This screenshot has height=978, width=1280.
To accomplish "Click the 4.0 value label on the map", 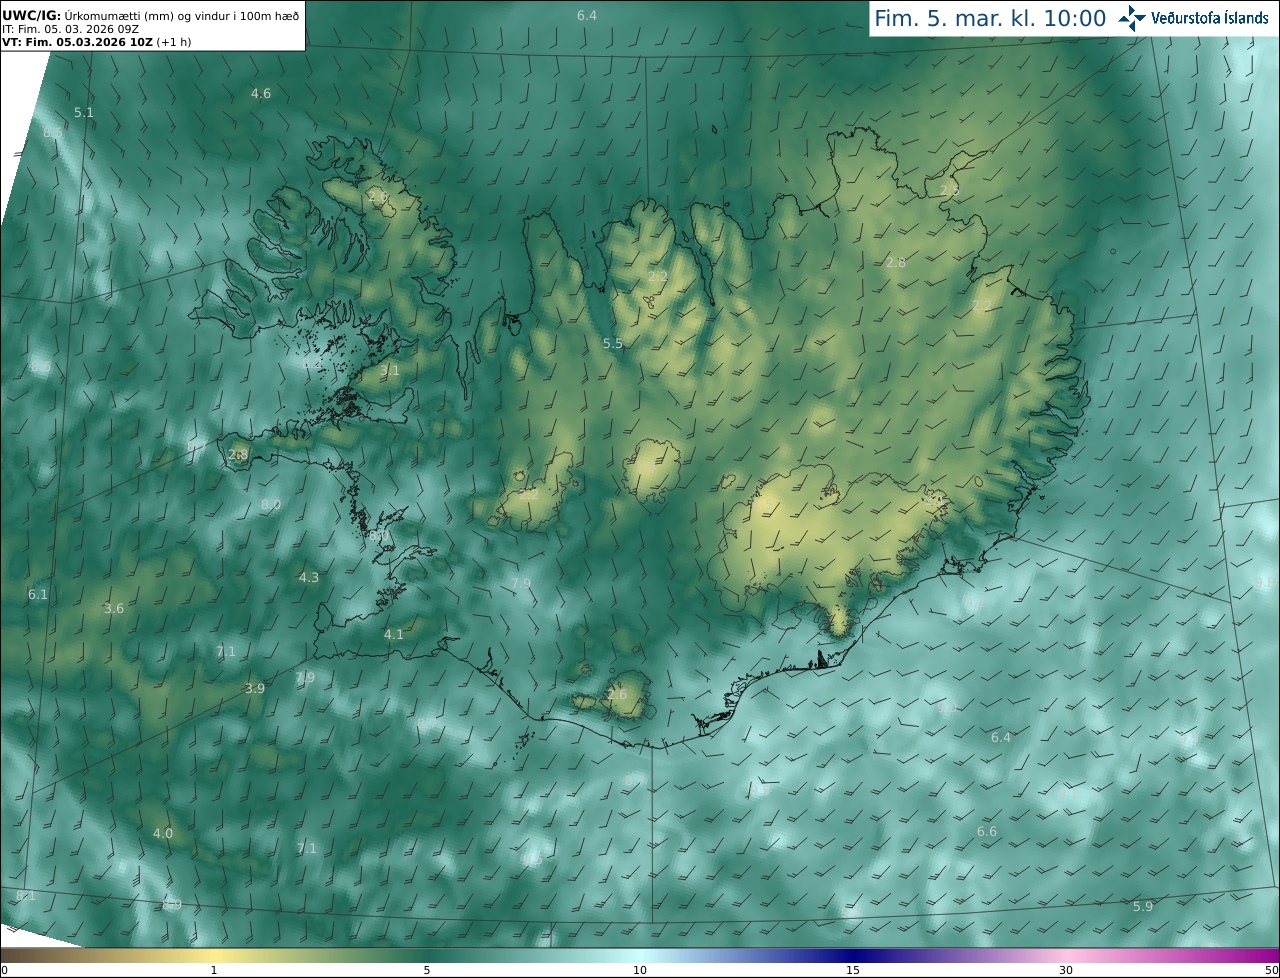I will tap(163, 834).
